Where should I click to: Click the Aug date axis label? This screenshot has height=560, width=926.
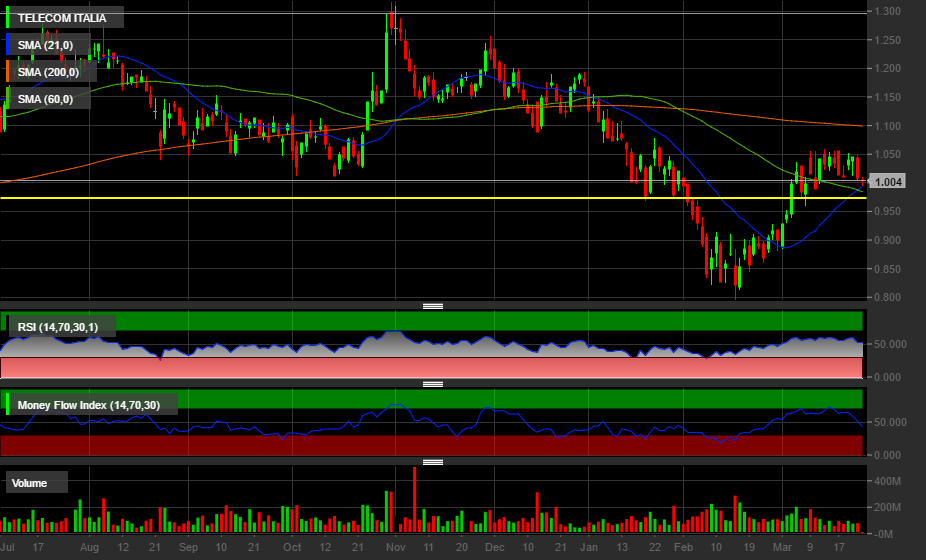click(x=89, y=547)
